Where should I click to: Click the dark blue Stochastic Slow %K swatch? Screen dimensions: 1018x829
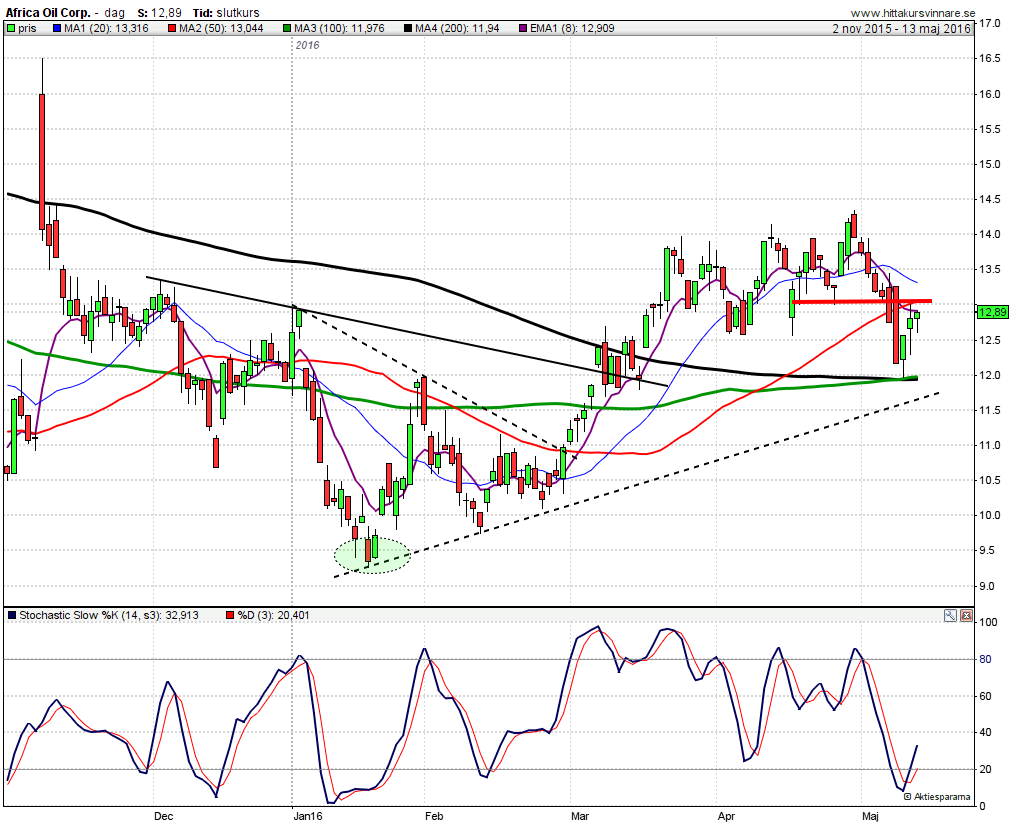(x=12, y=615)
